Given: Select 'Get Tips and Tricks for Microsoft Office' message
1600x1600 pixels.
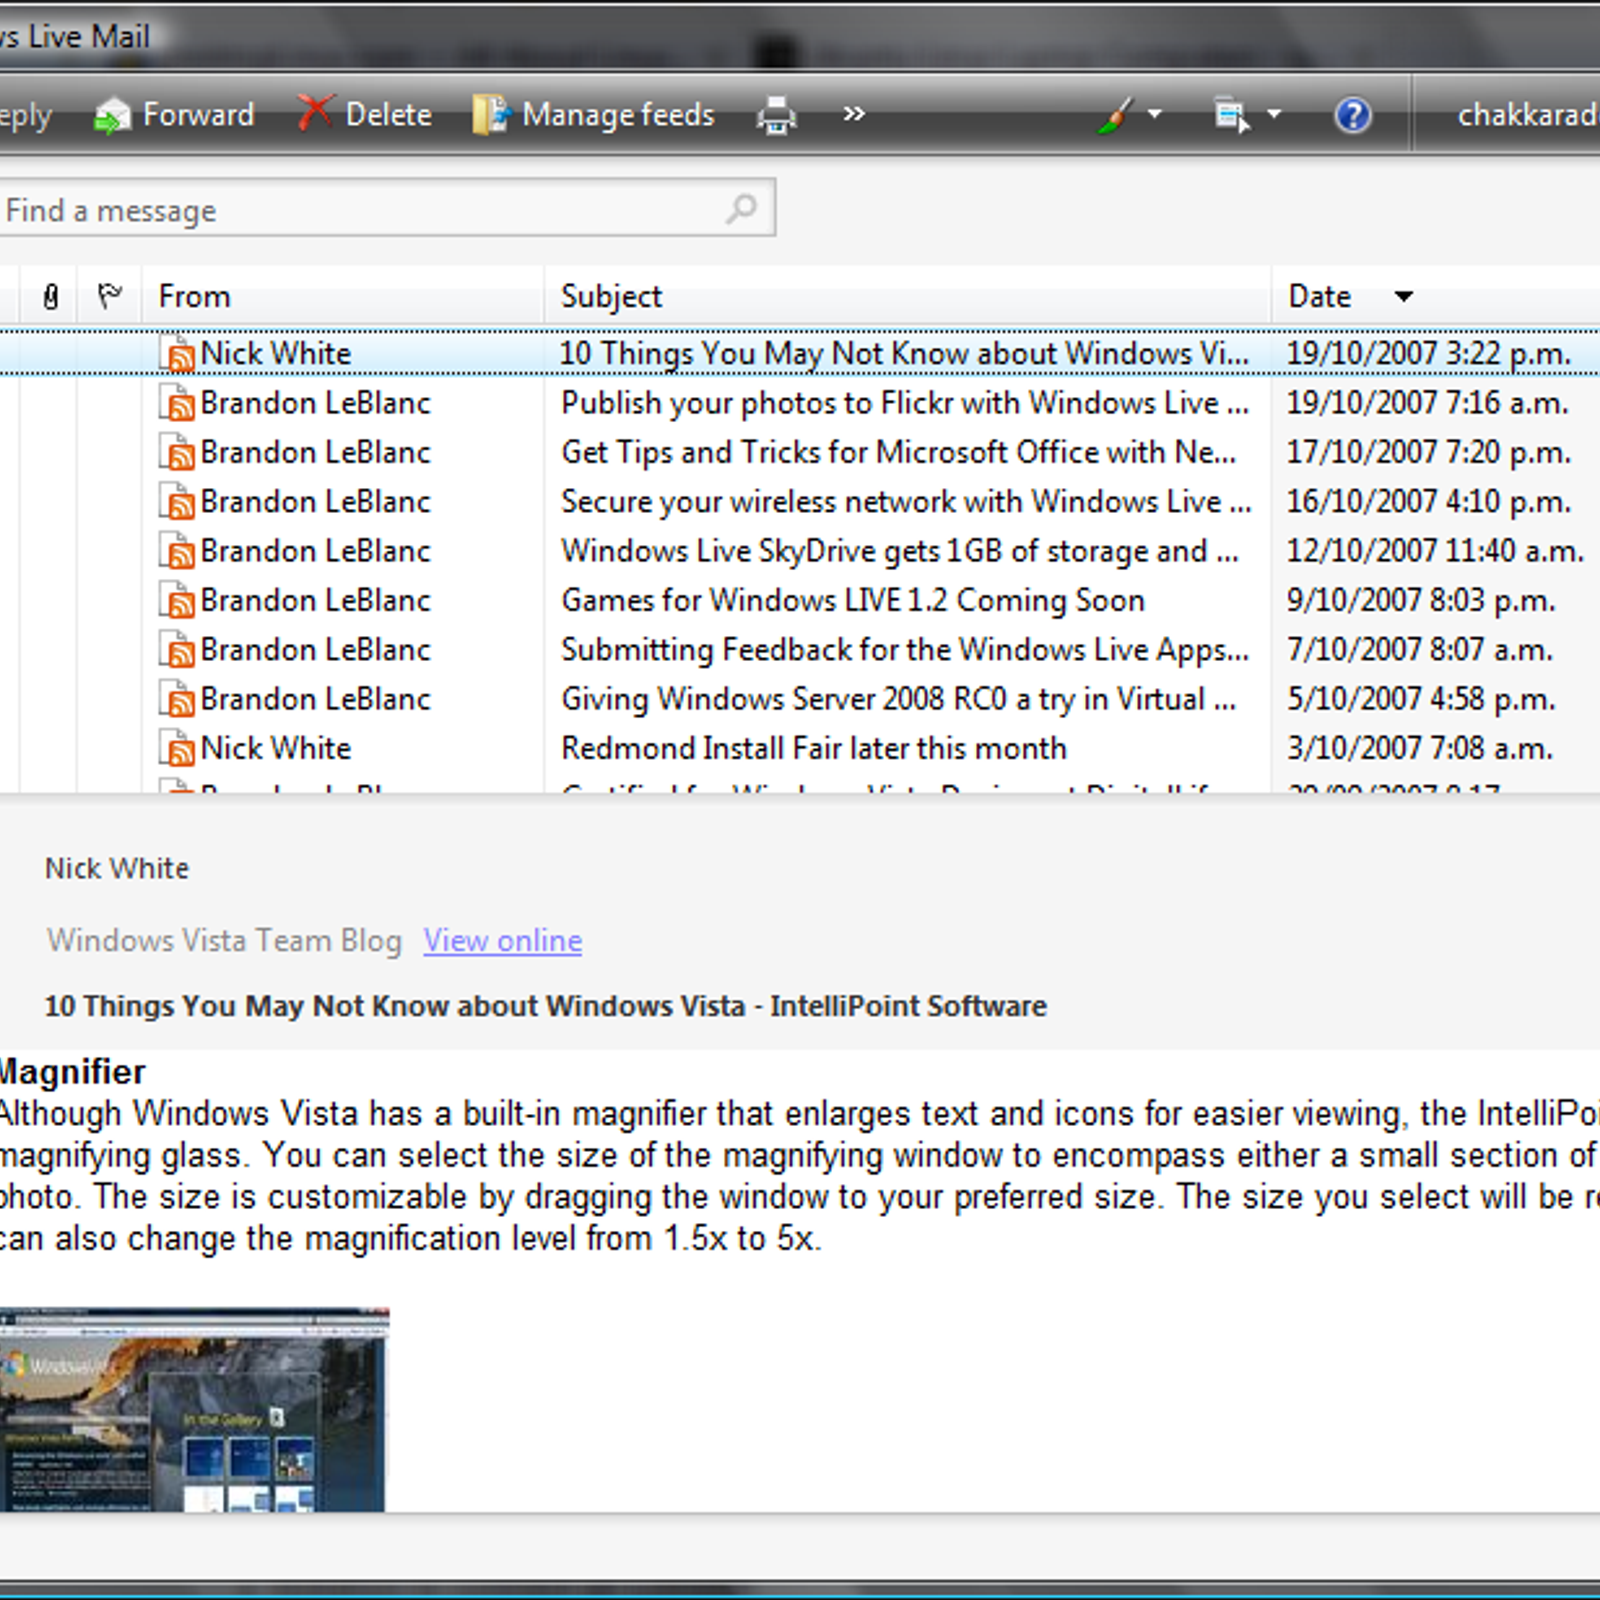Looking at the screenshot, I should [800, 452].
